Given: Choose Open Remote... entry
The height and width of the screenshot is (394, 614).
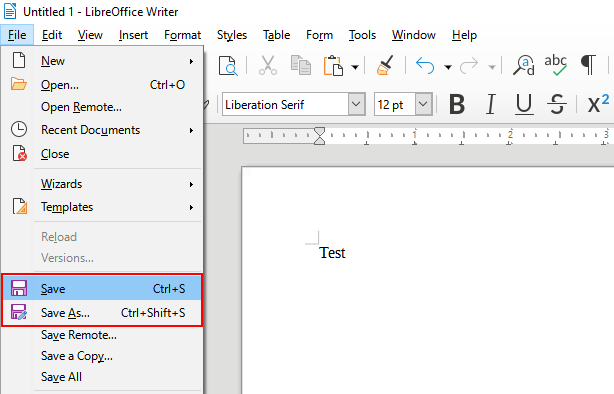Looking at the screenshot, I should pos(102,107).
